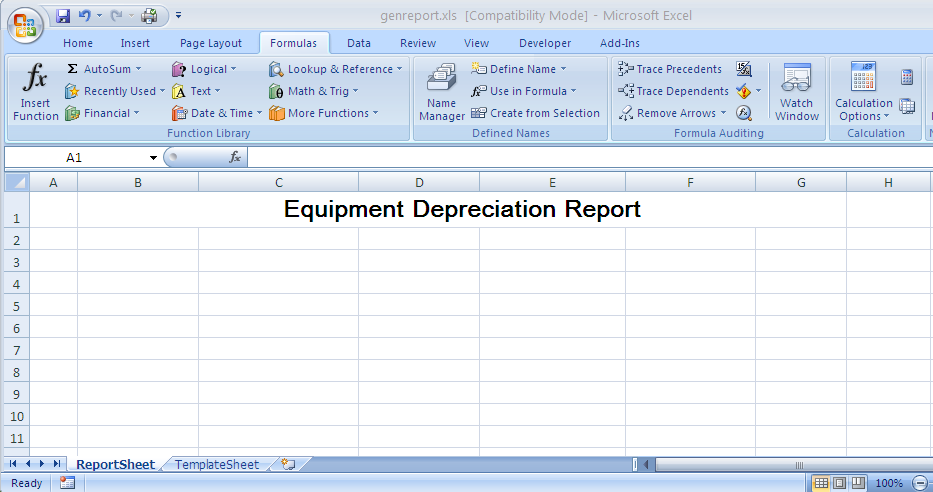Select row 5 header

17,306
